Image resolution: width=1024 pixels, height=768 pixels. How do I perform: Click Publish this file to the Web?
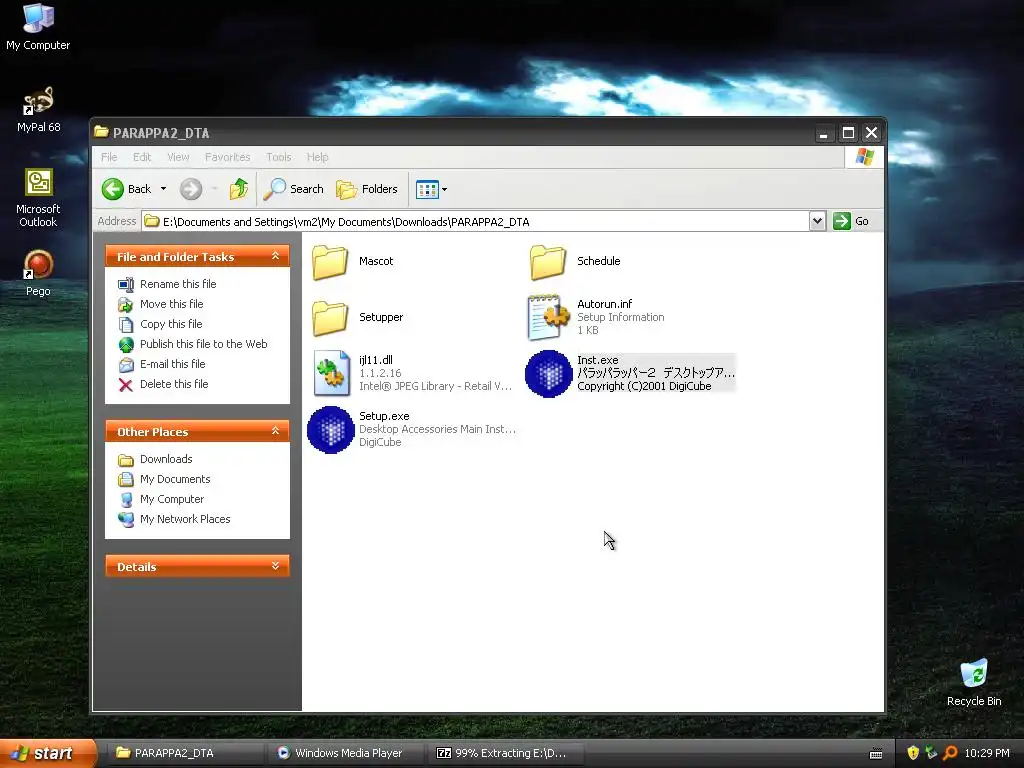pos(203,344)
